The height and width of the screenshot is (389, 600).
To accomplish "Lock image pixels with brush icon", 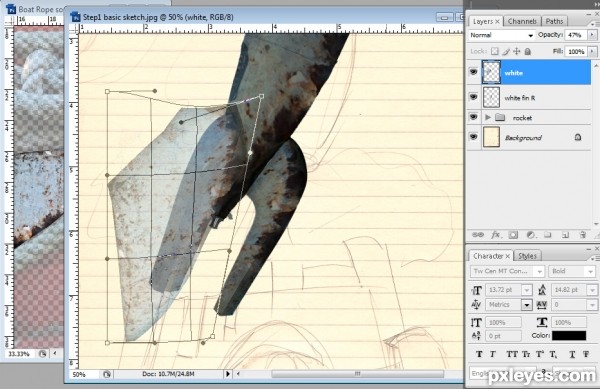I will 506,51.
